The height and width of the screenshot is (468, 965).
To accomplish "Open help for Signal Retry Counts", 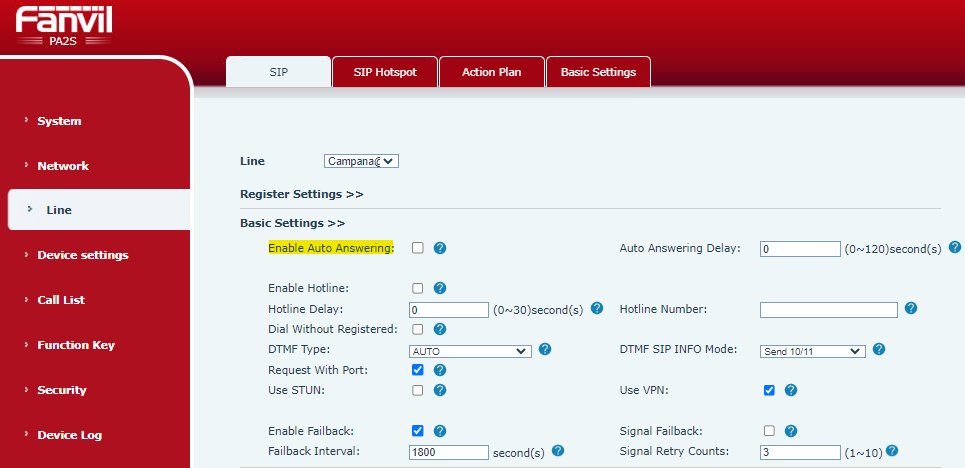I will coord(892,451).
